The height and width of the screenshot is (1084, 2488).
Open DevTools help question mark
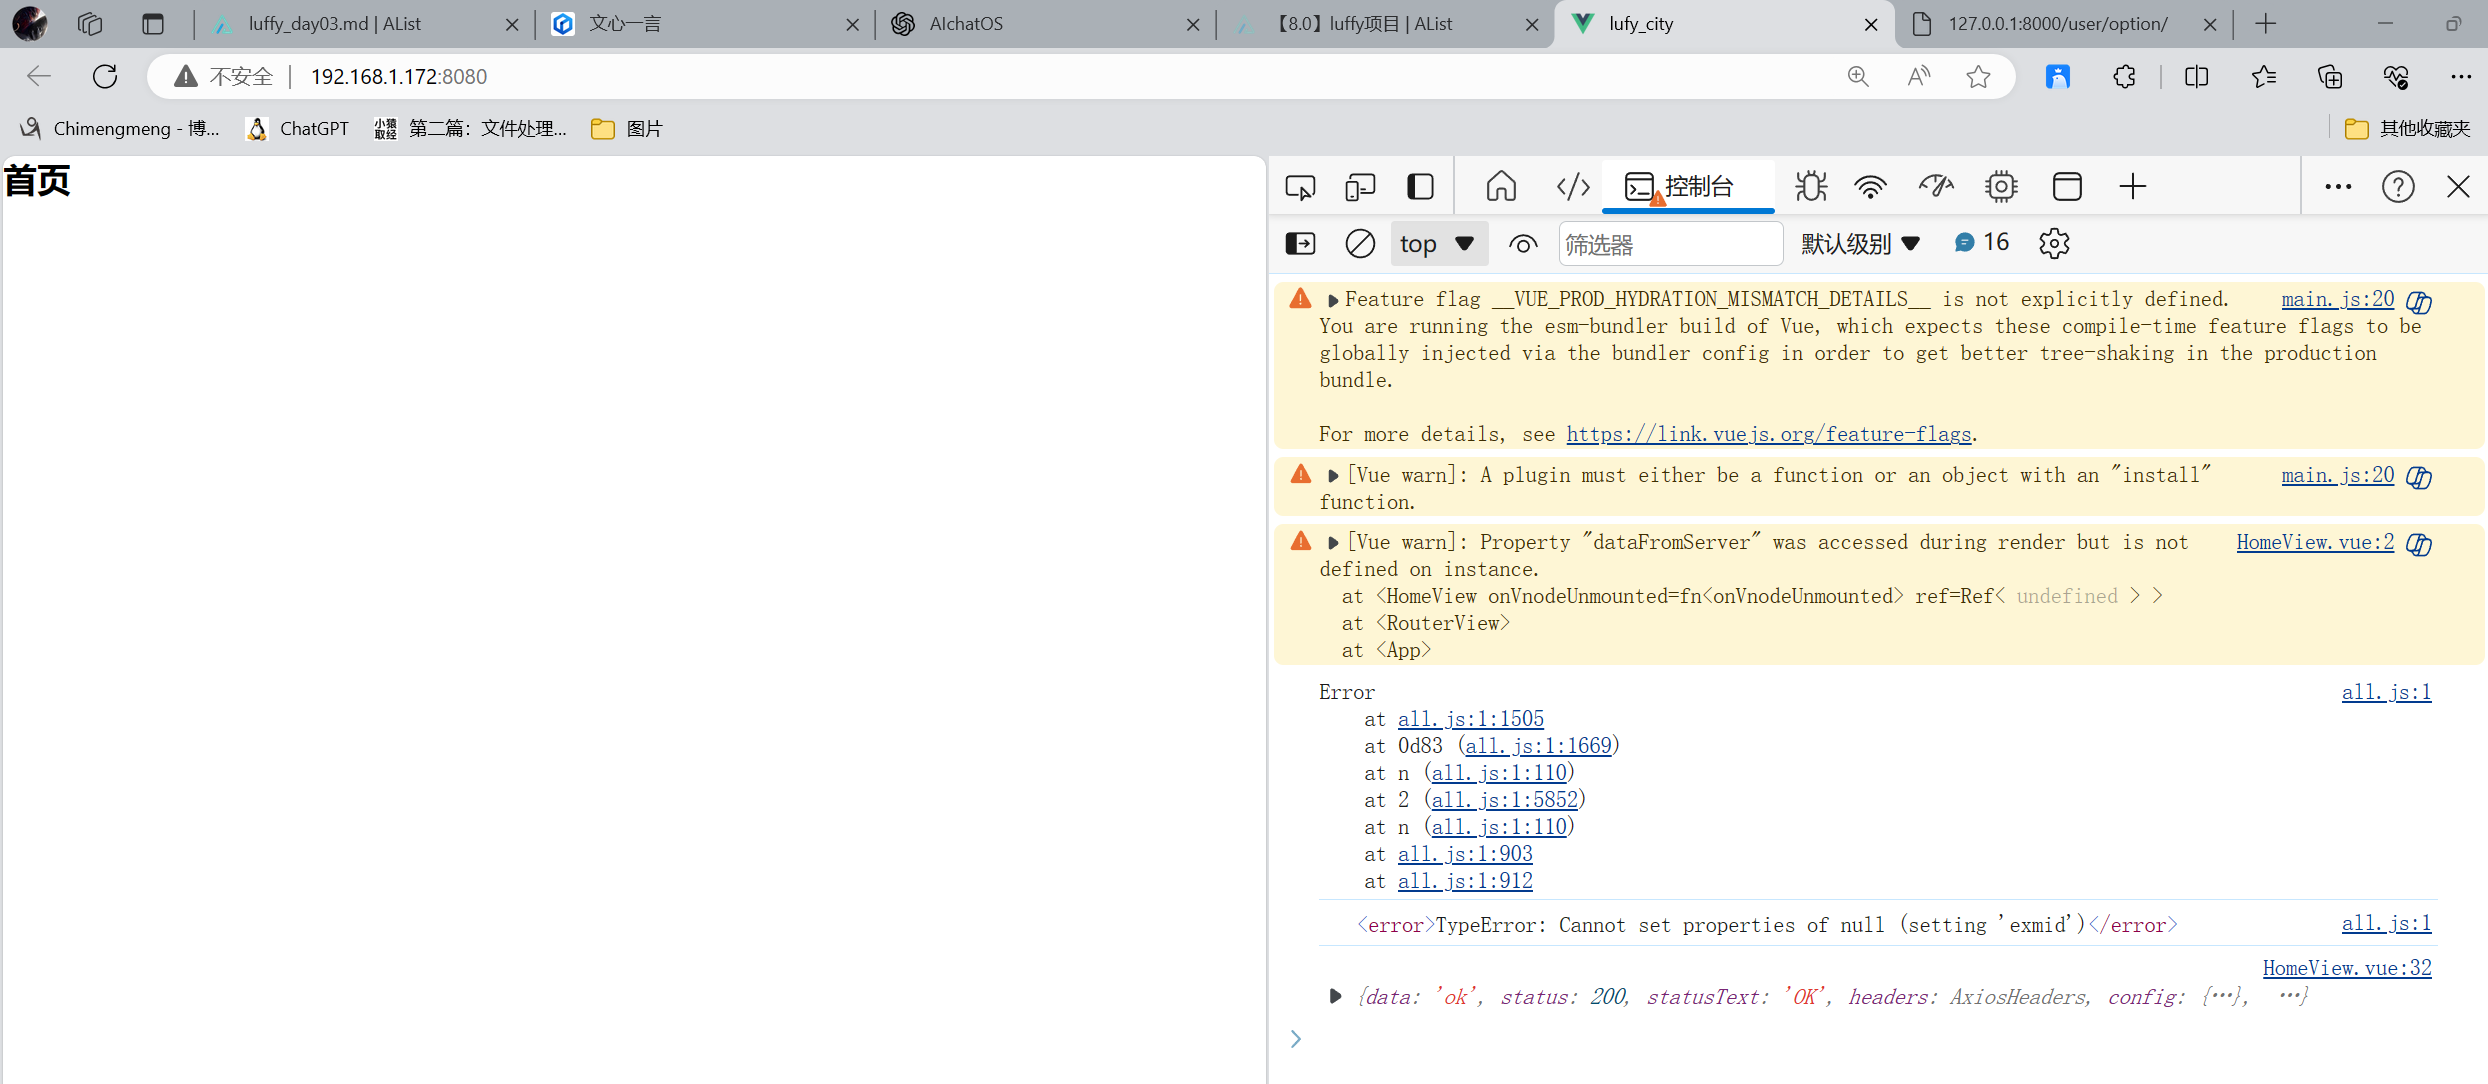click(2398, 187)
